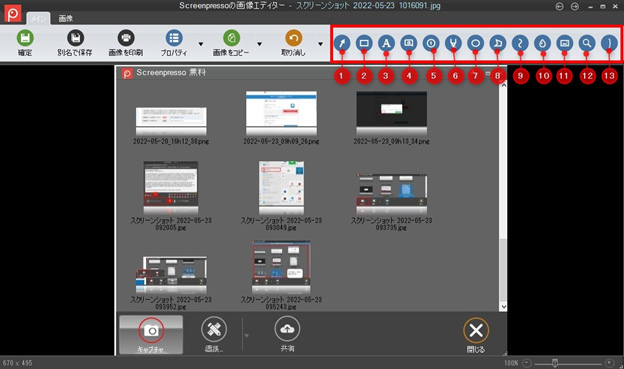The height and width of the screenshot is (369, 624).
Task: Select the Numbering step tool
Action: [x=431, y=43]
